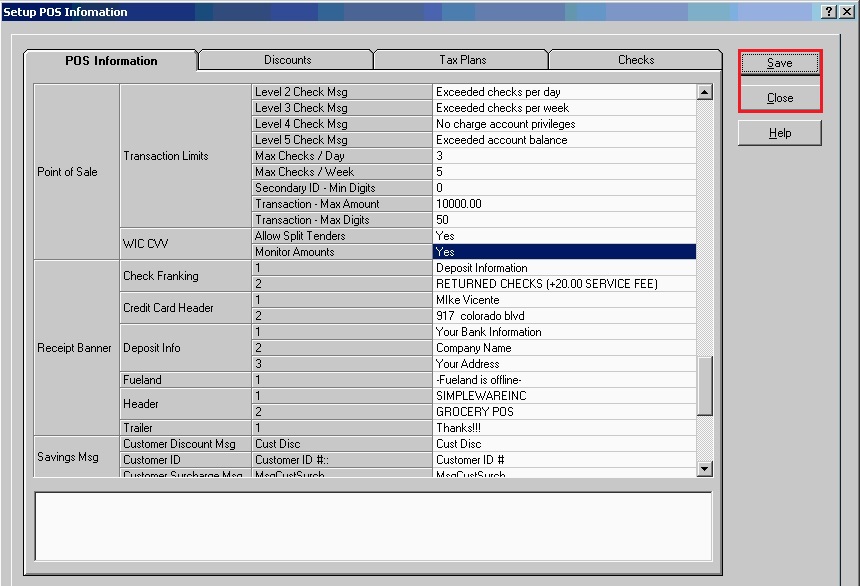Click the Close button
This screenshot has width=860, height=586.
point(779,98)
